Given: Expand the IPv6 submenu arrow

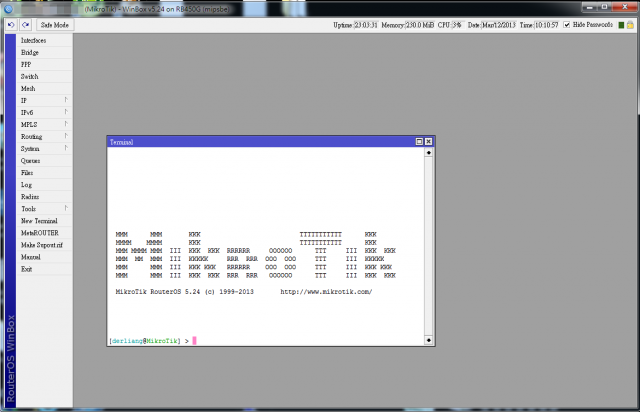Looking at the screenshot, I should pos(66,112).
